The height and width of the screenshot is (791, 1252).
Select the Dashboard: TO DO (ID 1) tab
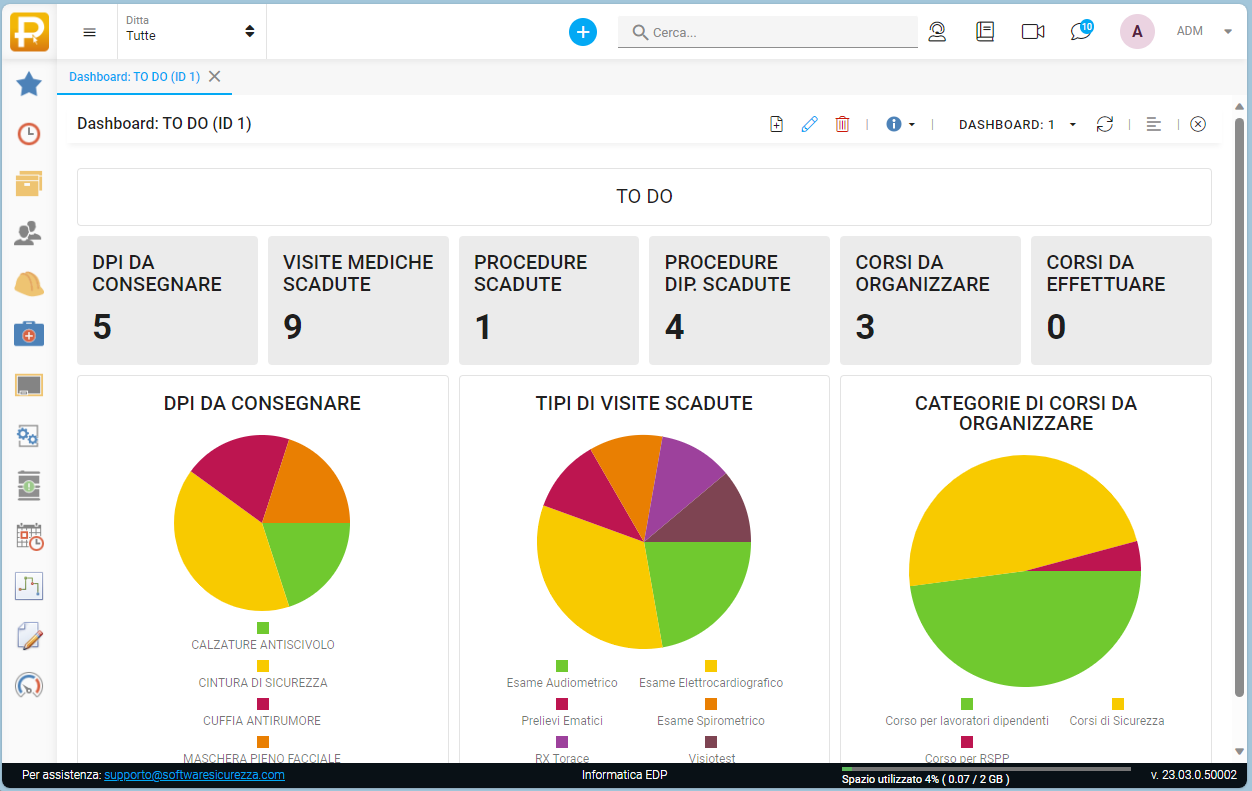[134, 77]
